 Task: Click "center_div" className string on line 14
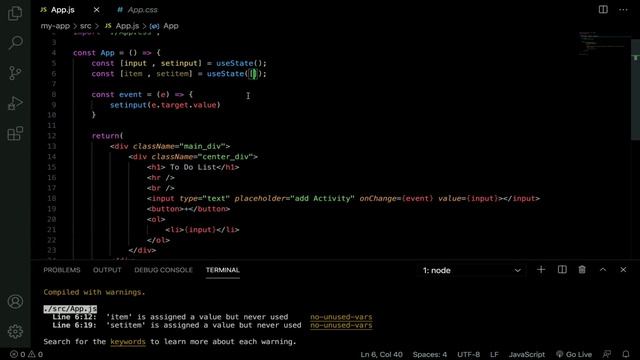(x=225, y=157)
